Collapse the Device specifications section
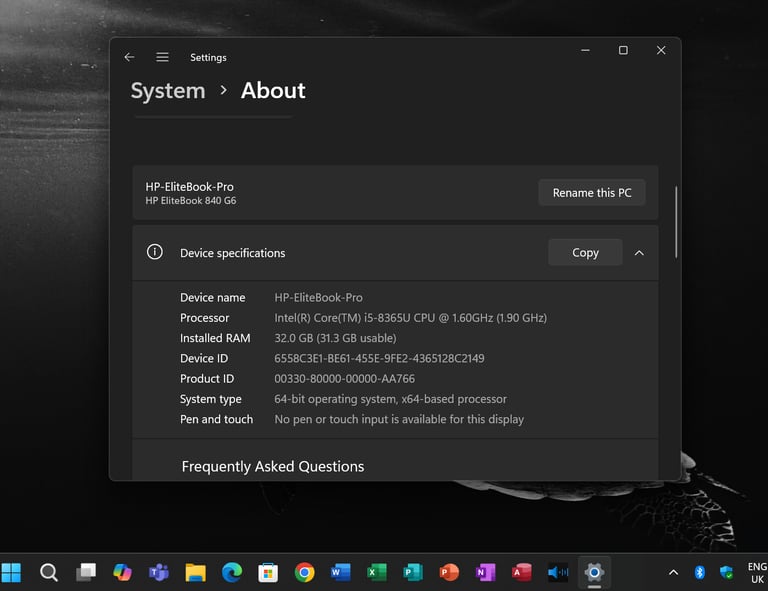Image resolution: width=768 pixels, height=591 pixels. click(x=639, y=253)
